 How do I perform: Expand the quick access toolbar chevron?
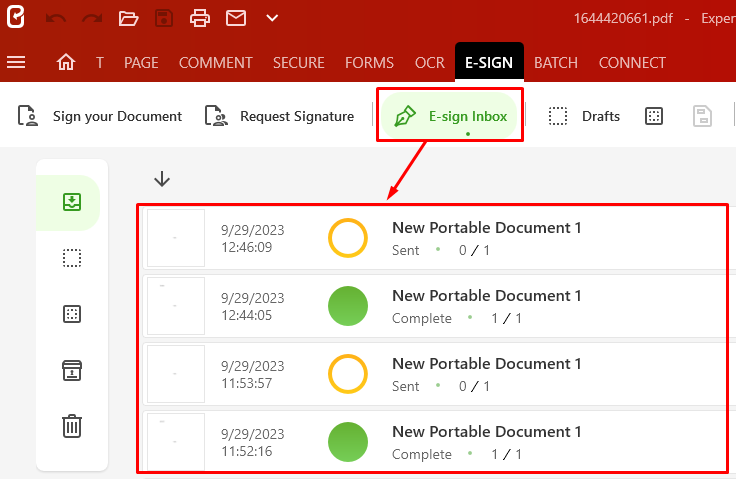pyautogui.click(x=272, y=18)
